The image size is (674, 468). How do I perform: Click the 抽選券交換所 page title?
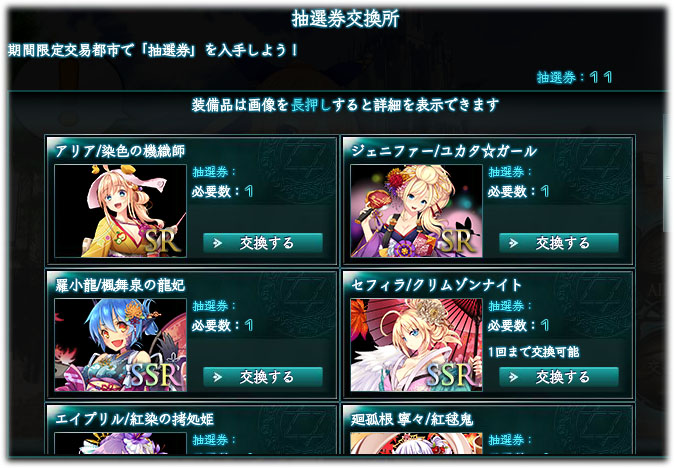pyautogui.click(x=346, y=19)
